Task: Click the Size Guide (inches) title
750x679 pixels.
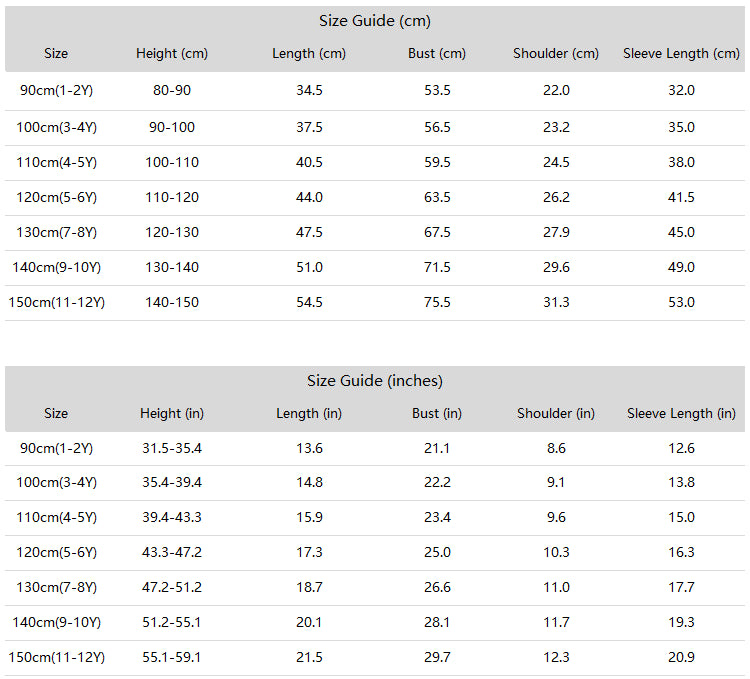Action: (375, 381)
